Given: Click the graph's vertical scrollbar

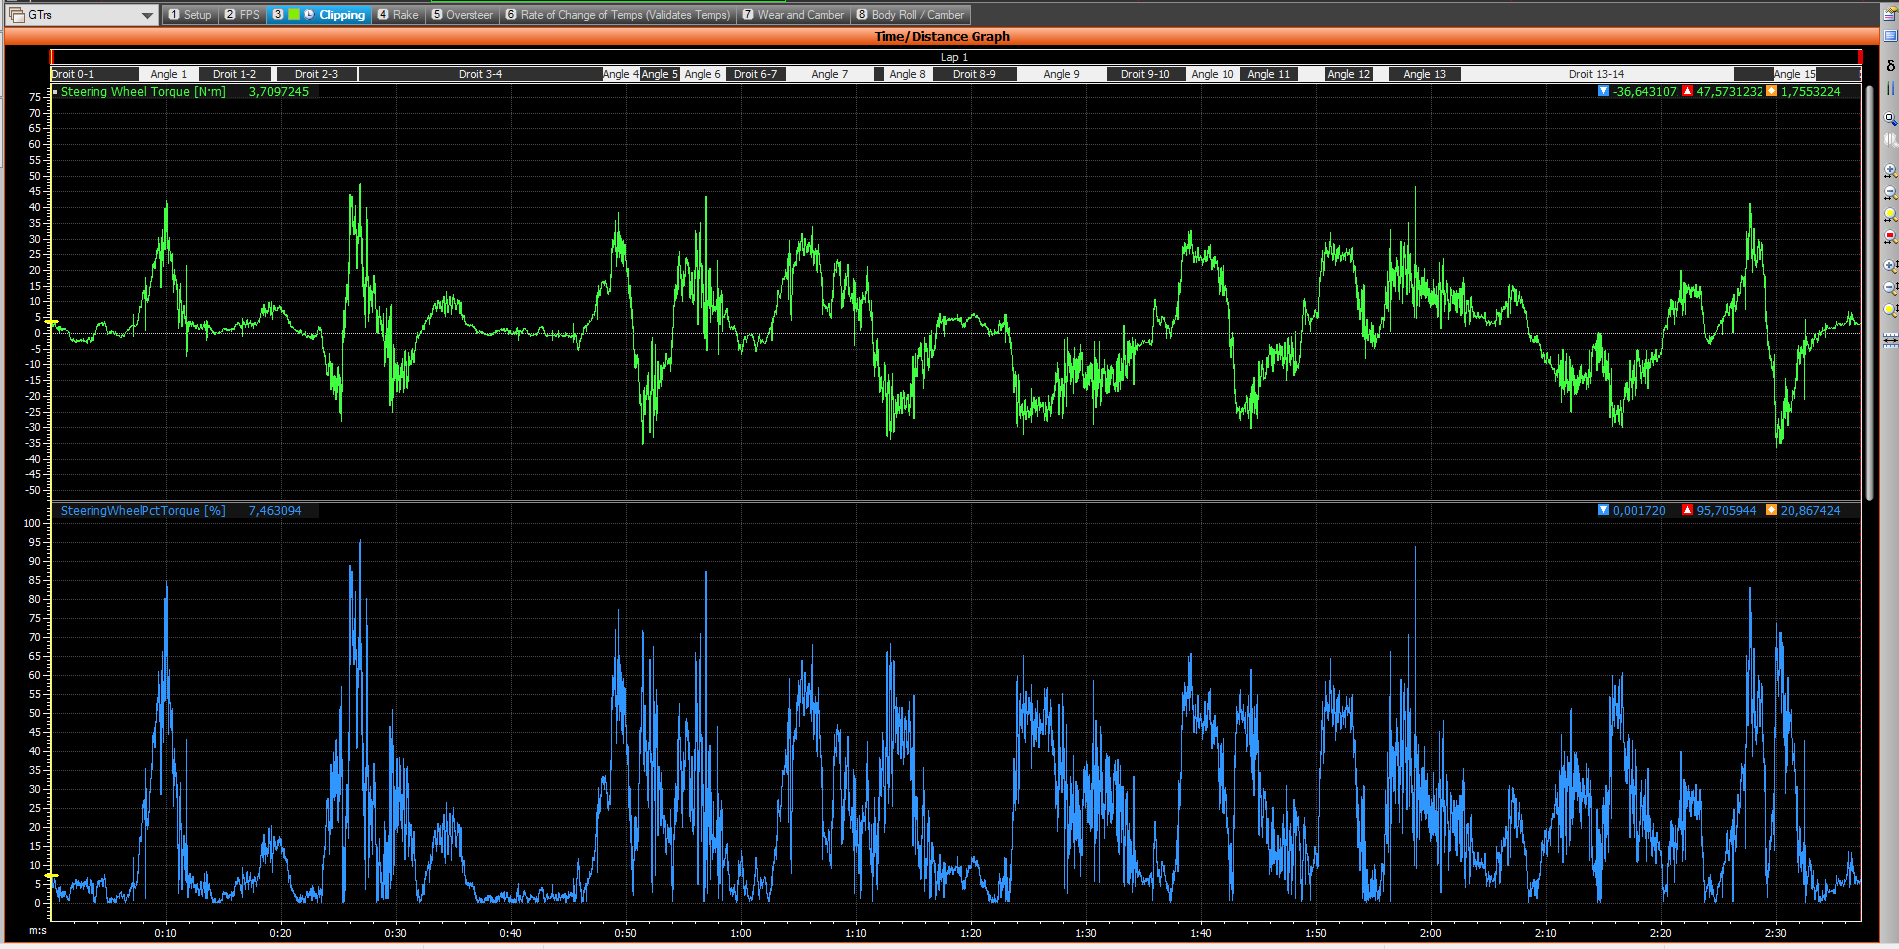Looking at the screenshot, I should [1870, 292].
